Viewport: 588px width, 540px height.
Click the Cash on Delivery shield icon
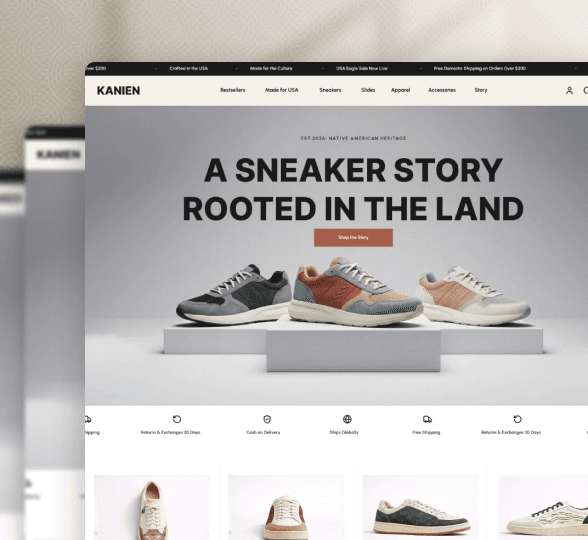click(x=267, y=419)
